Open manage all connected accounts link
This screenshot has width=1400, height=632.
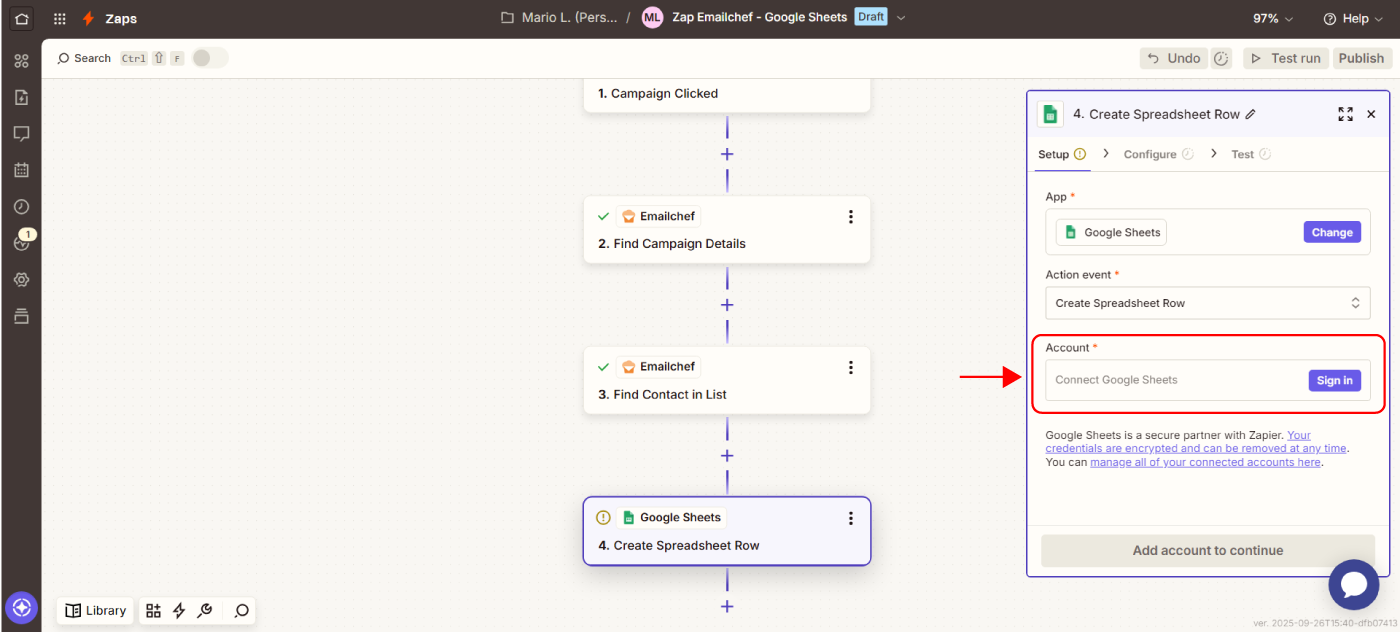1205,462
